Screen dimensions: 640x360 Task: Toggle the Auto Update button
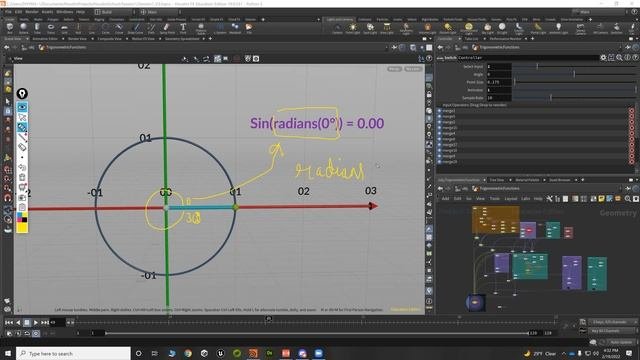click(621, 342)
